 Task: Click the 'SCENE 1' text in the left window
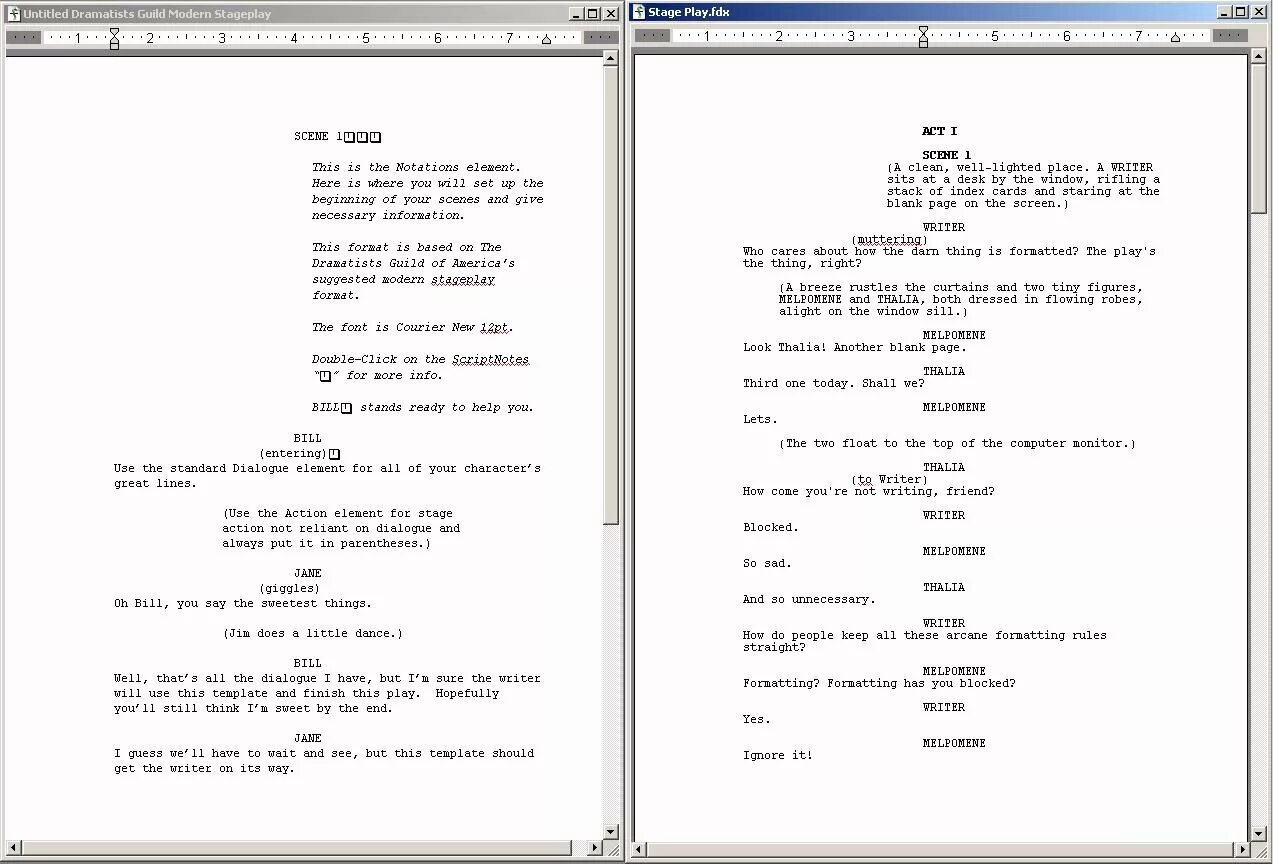click(x=319, y=136)
